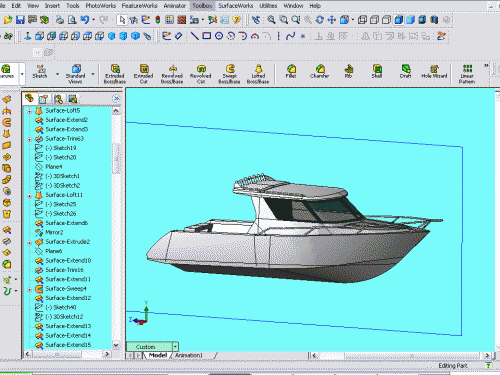Click the Revolved Cut tool
The image size is (500, 375).
(201, 74)
